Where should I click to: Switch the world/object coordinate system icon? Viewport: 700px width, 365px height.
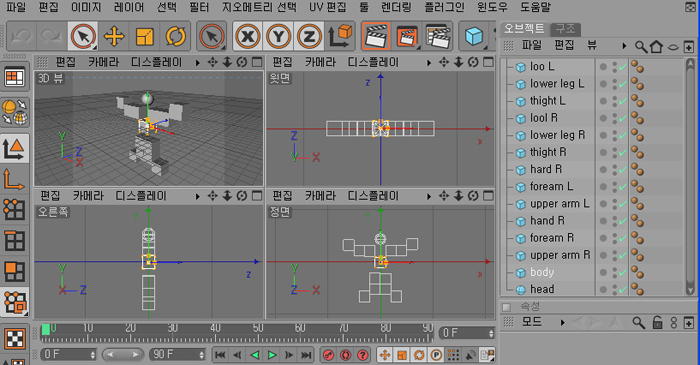(x=340, y=36)
